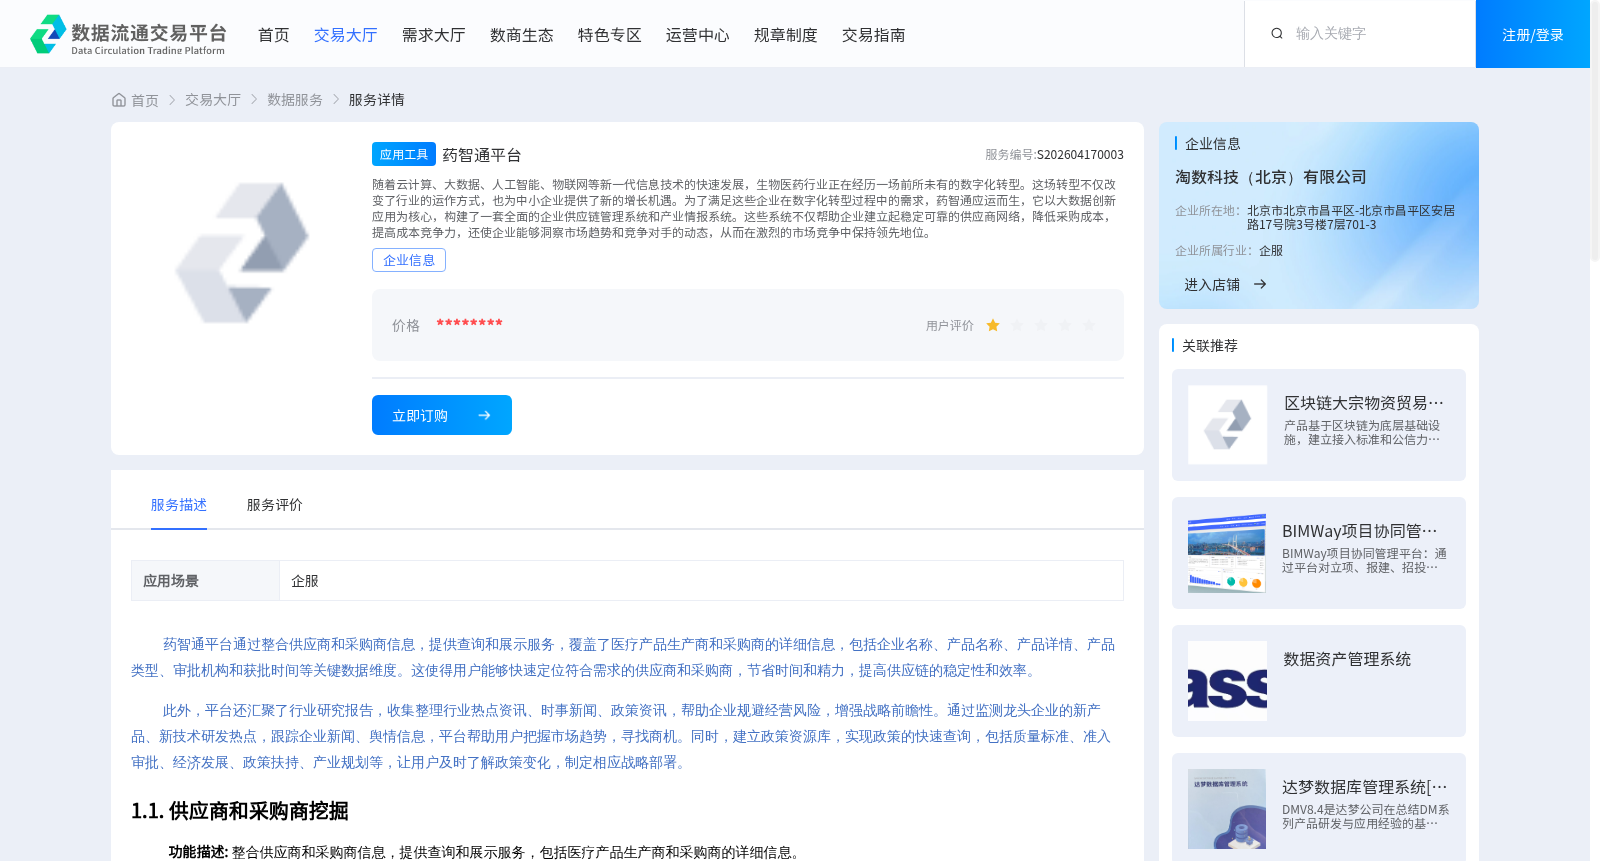Screen dimensions: 1600x861
Task: Click the Data Circulation Trading Platform logo
Action: 128,35
